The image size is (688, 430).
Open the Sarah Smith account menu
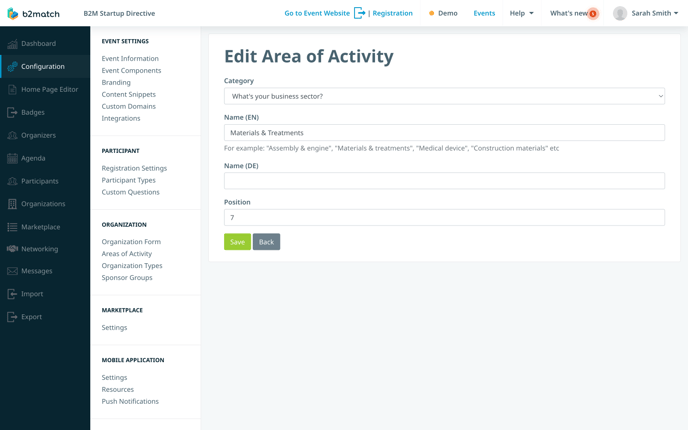pos(655,13)
